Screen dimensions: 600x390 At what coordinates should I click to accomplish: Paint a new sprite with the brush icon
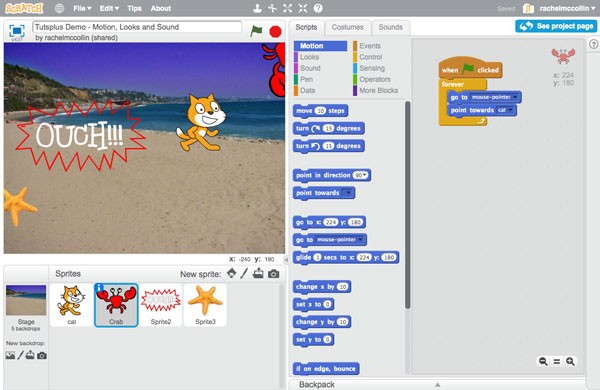tap(244, 273)
